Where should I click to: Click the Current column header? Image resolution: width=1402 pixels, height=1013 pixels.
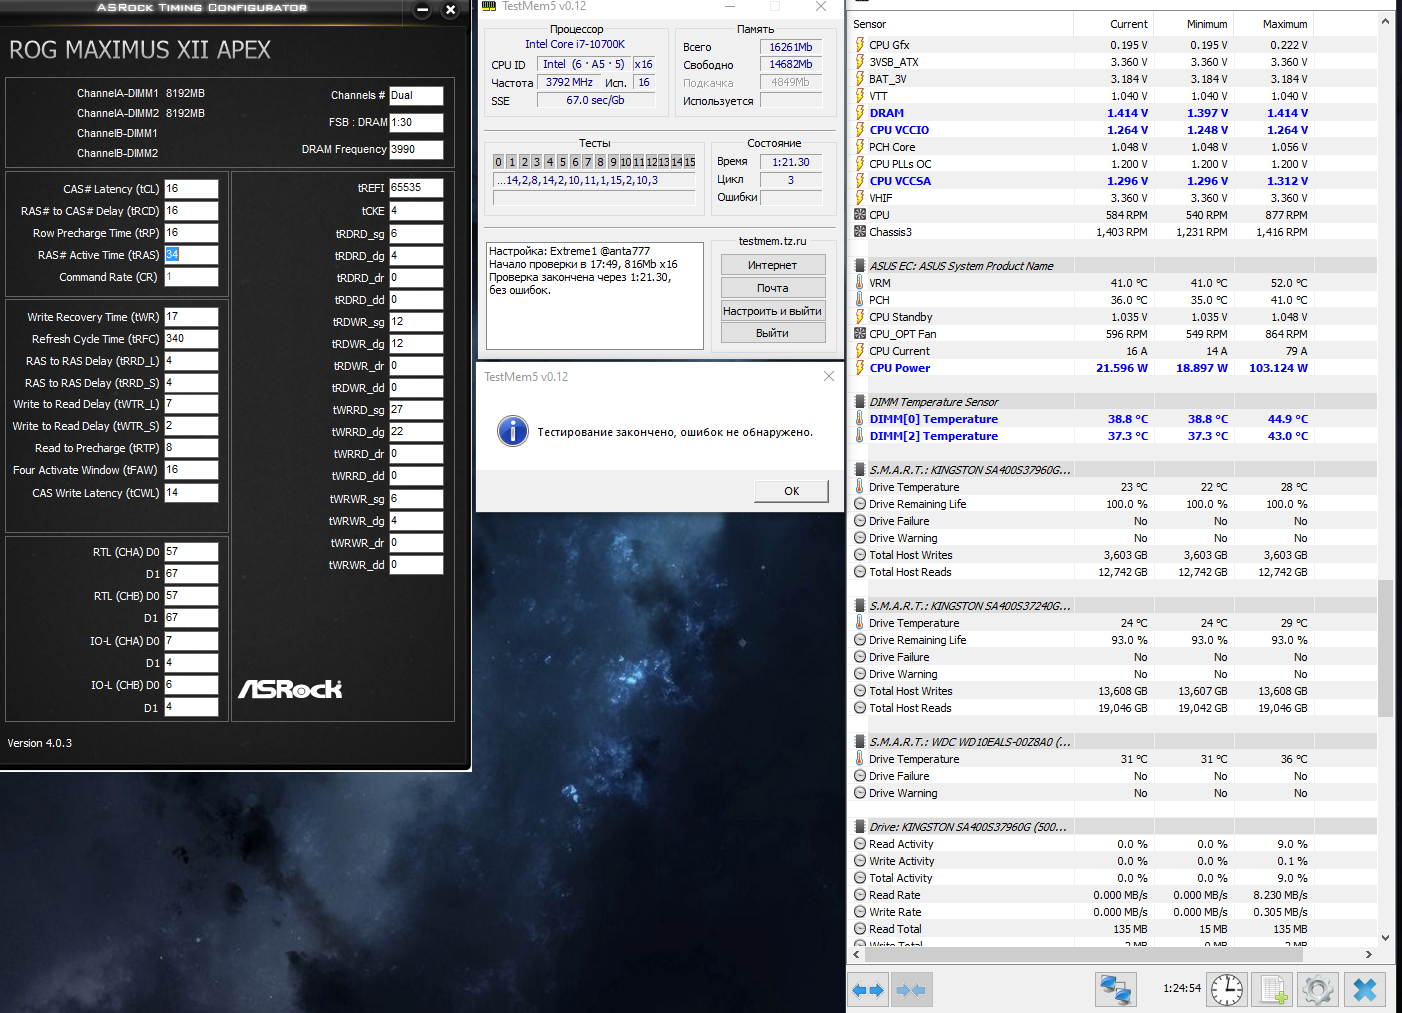[x=1113, y=24]
